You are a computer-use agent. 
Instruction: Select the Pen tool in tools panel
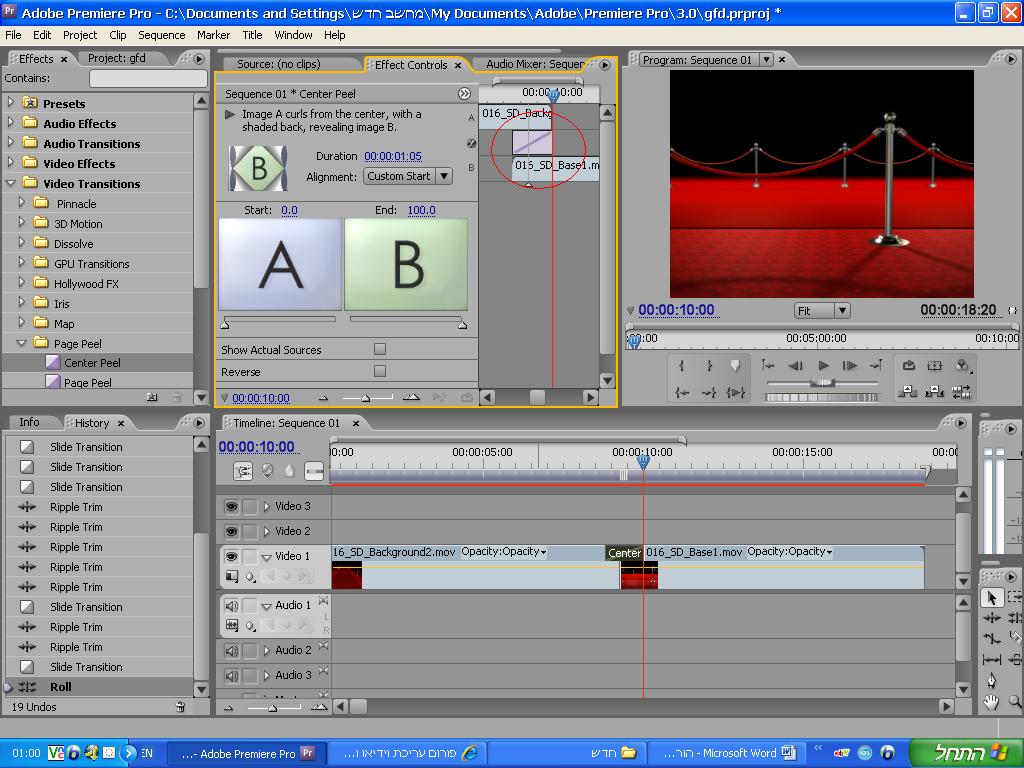pos(991,681)
